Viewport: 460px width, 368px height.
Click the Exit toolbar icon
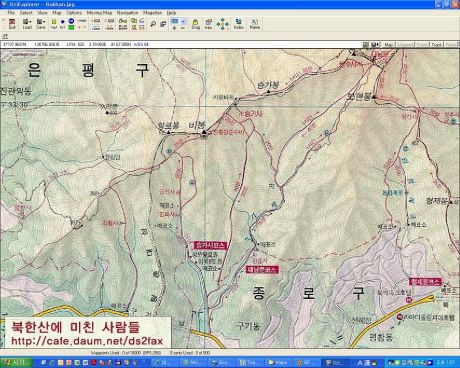coord(12,24)
